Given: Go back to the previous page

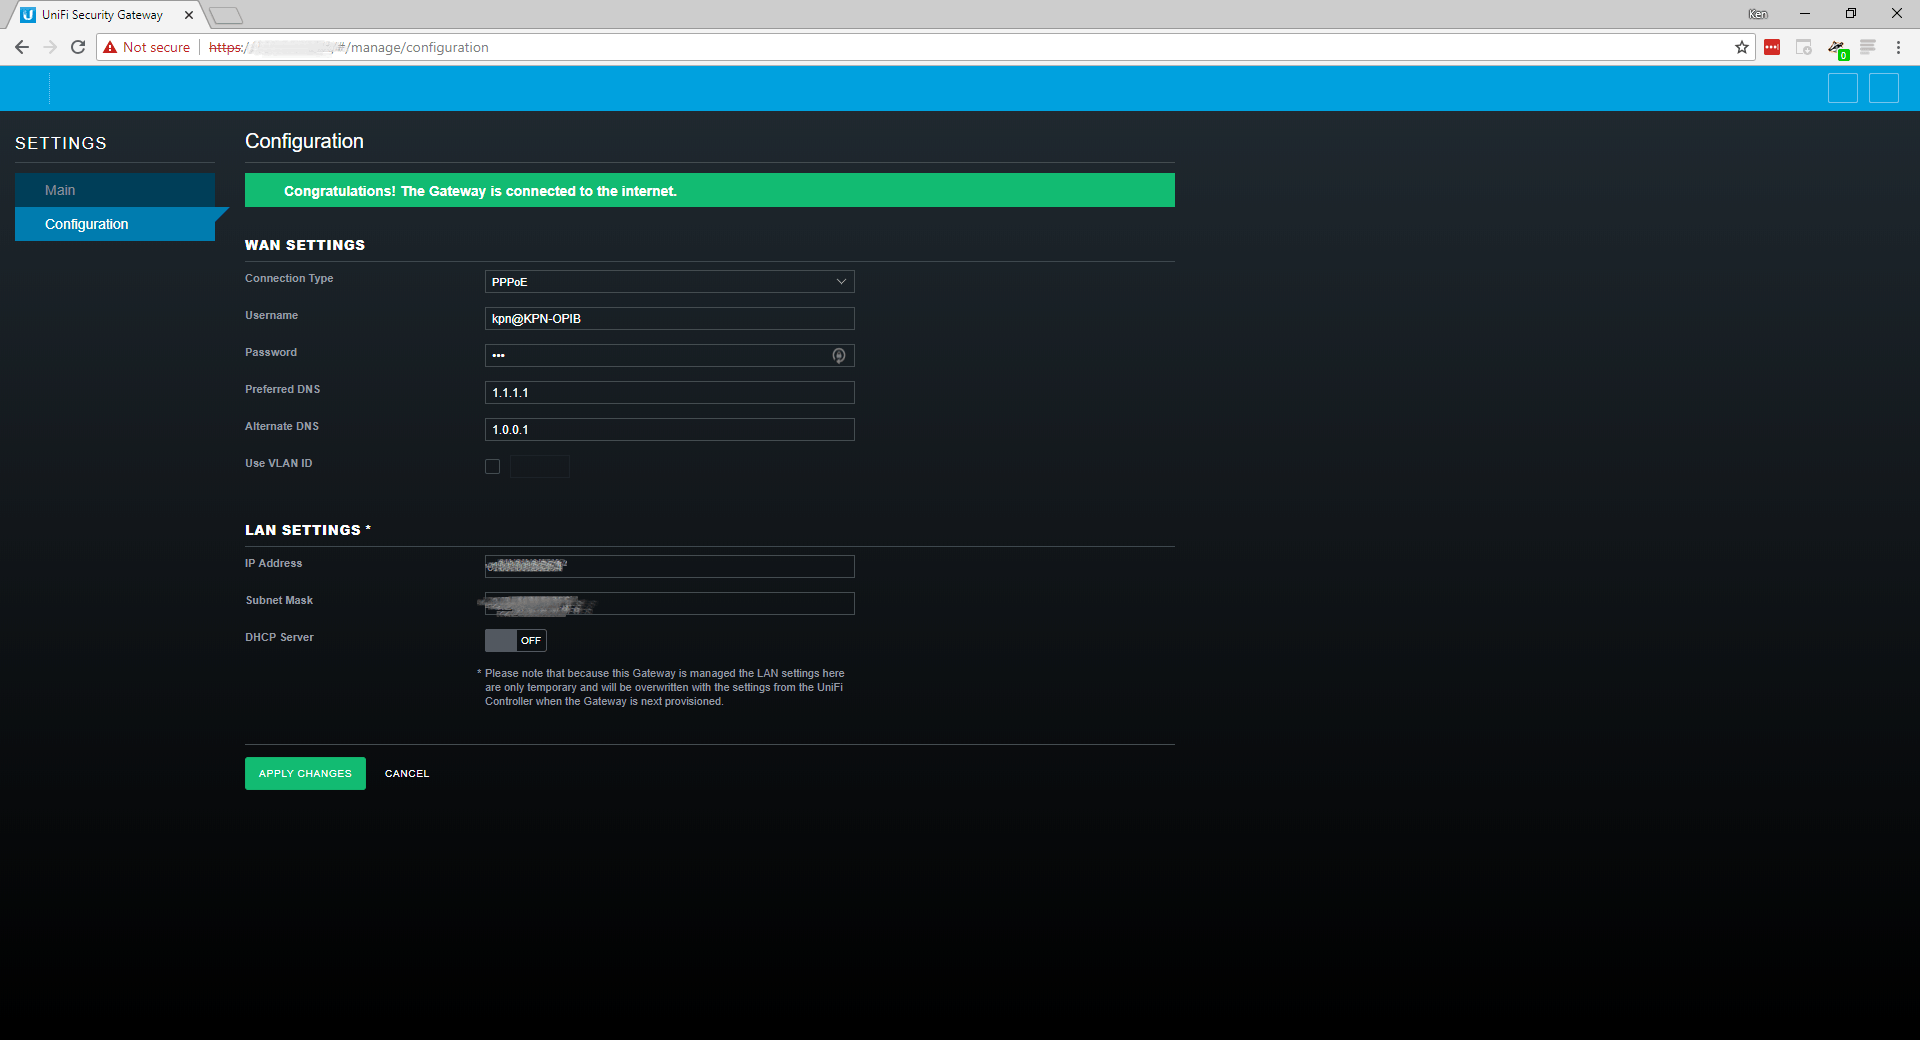Looking at the screenshot, I should [22, 47].
